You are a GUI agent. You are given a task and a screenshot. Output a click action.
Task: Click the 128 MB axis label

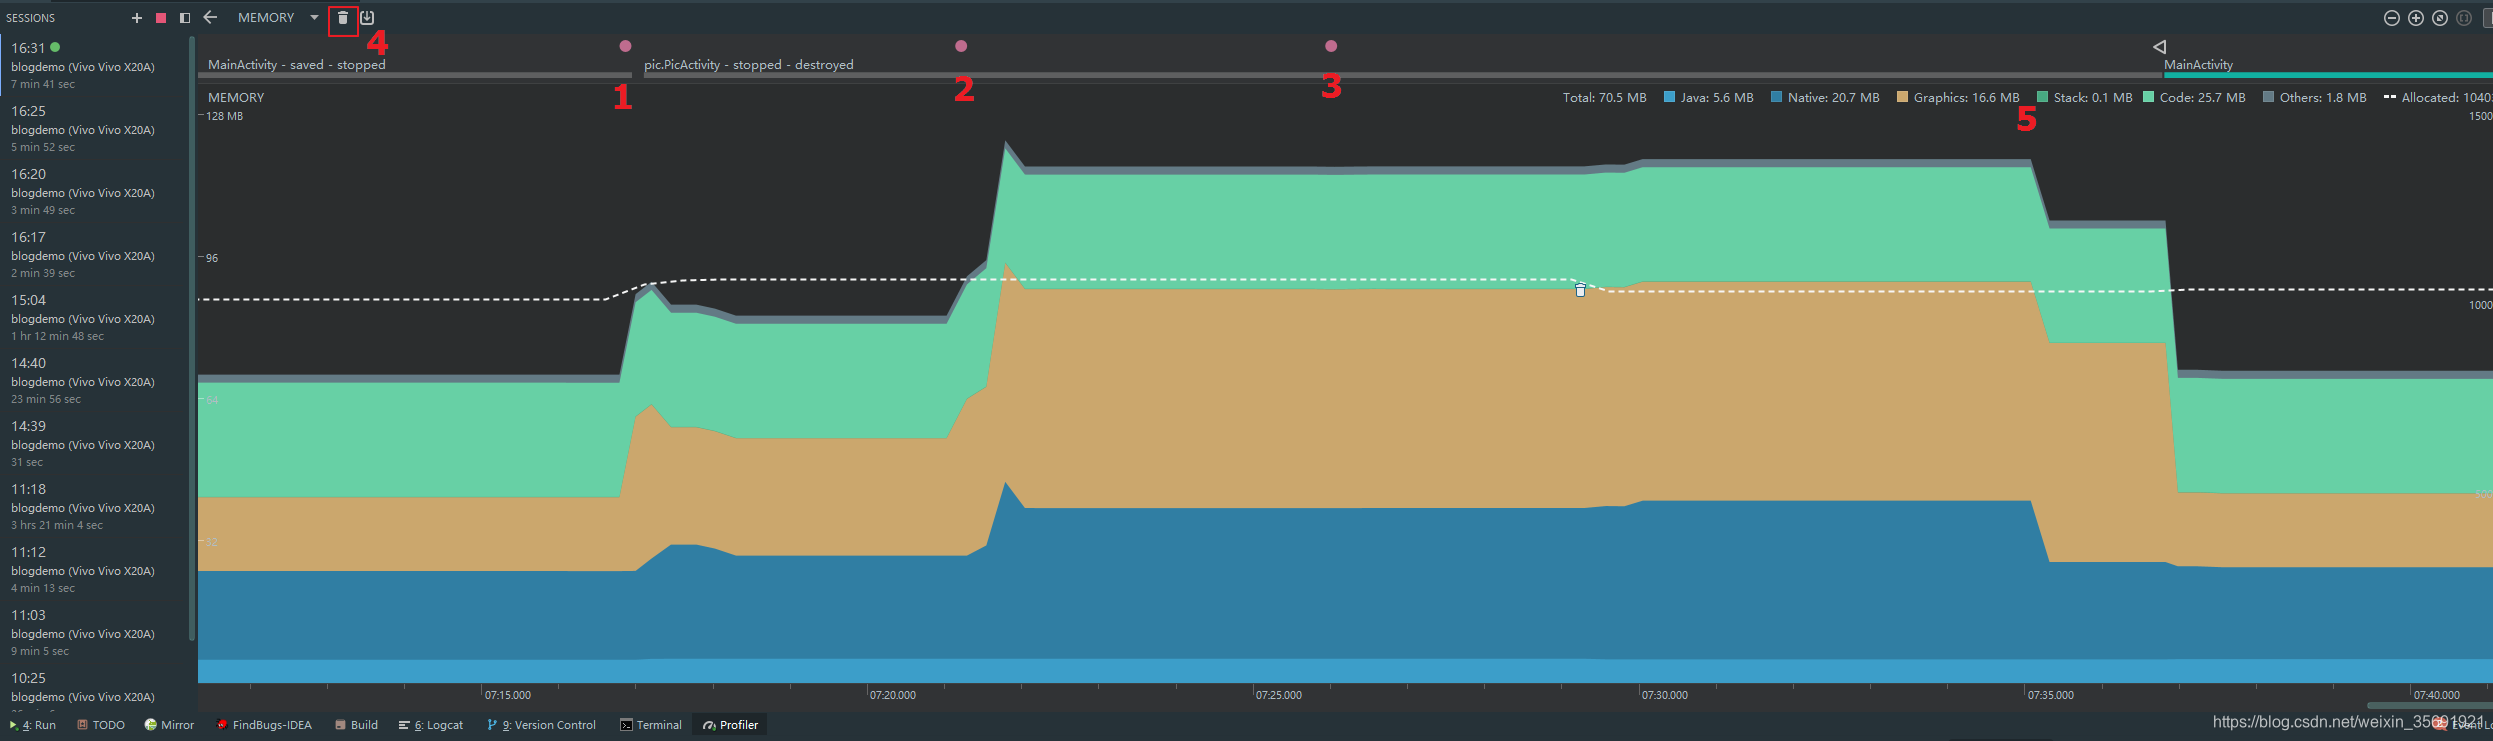click(224, 116)
